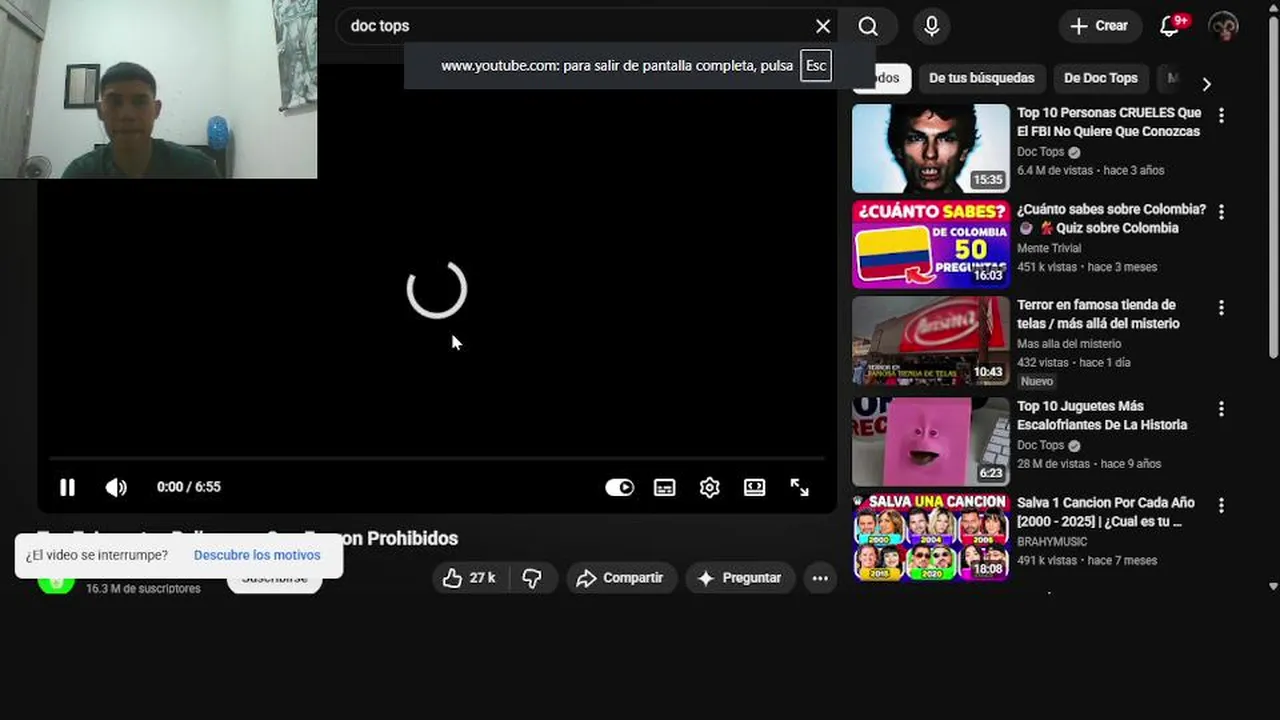1280x720 pixels.
Task: Click the title 'Top 10 Personas CRUELES Que El FBI'
Action: coord(1108,122)
